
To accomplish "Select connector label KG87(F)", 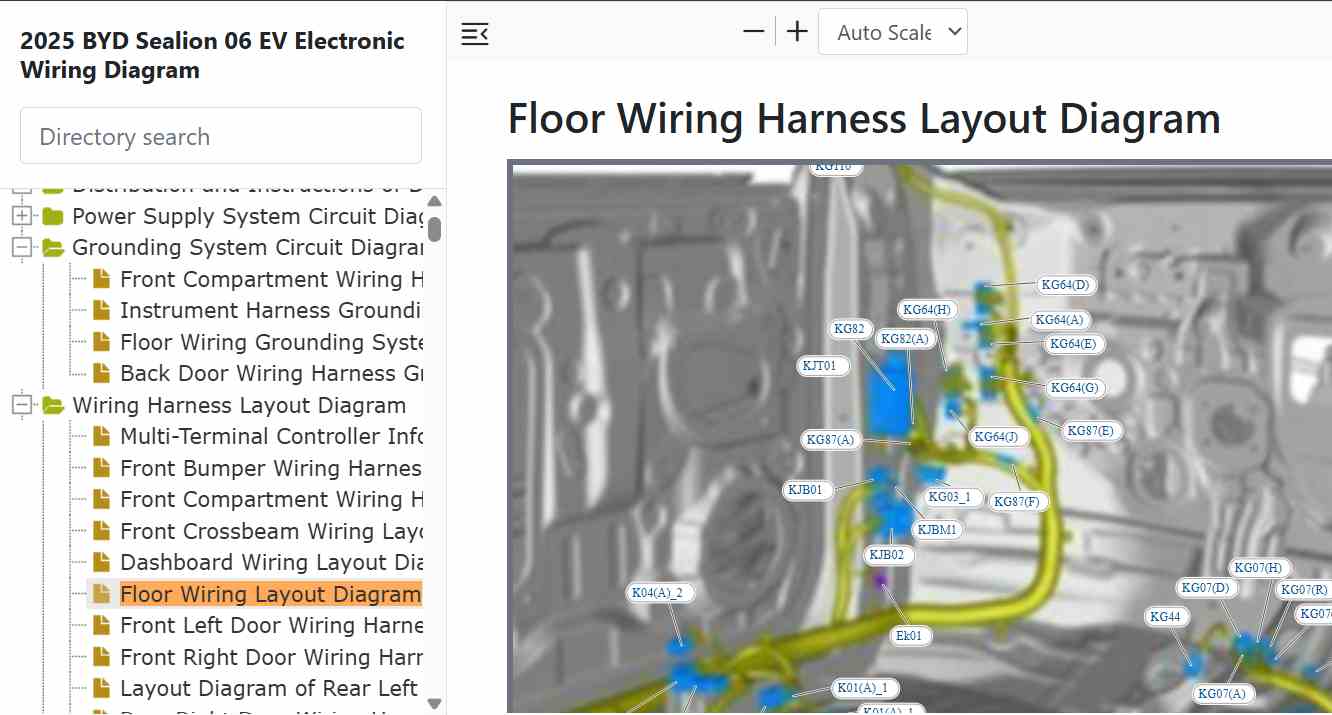I will click(x=1017, y=502).
